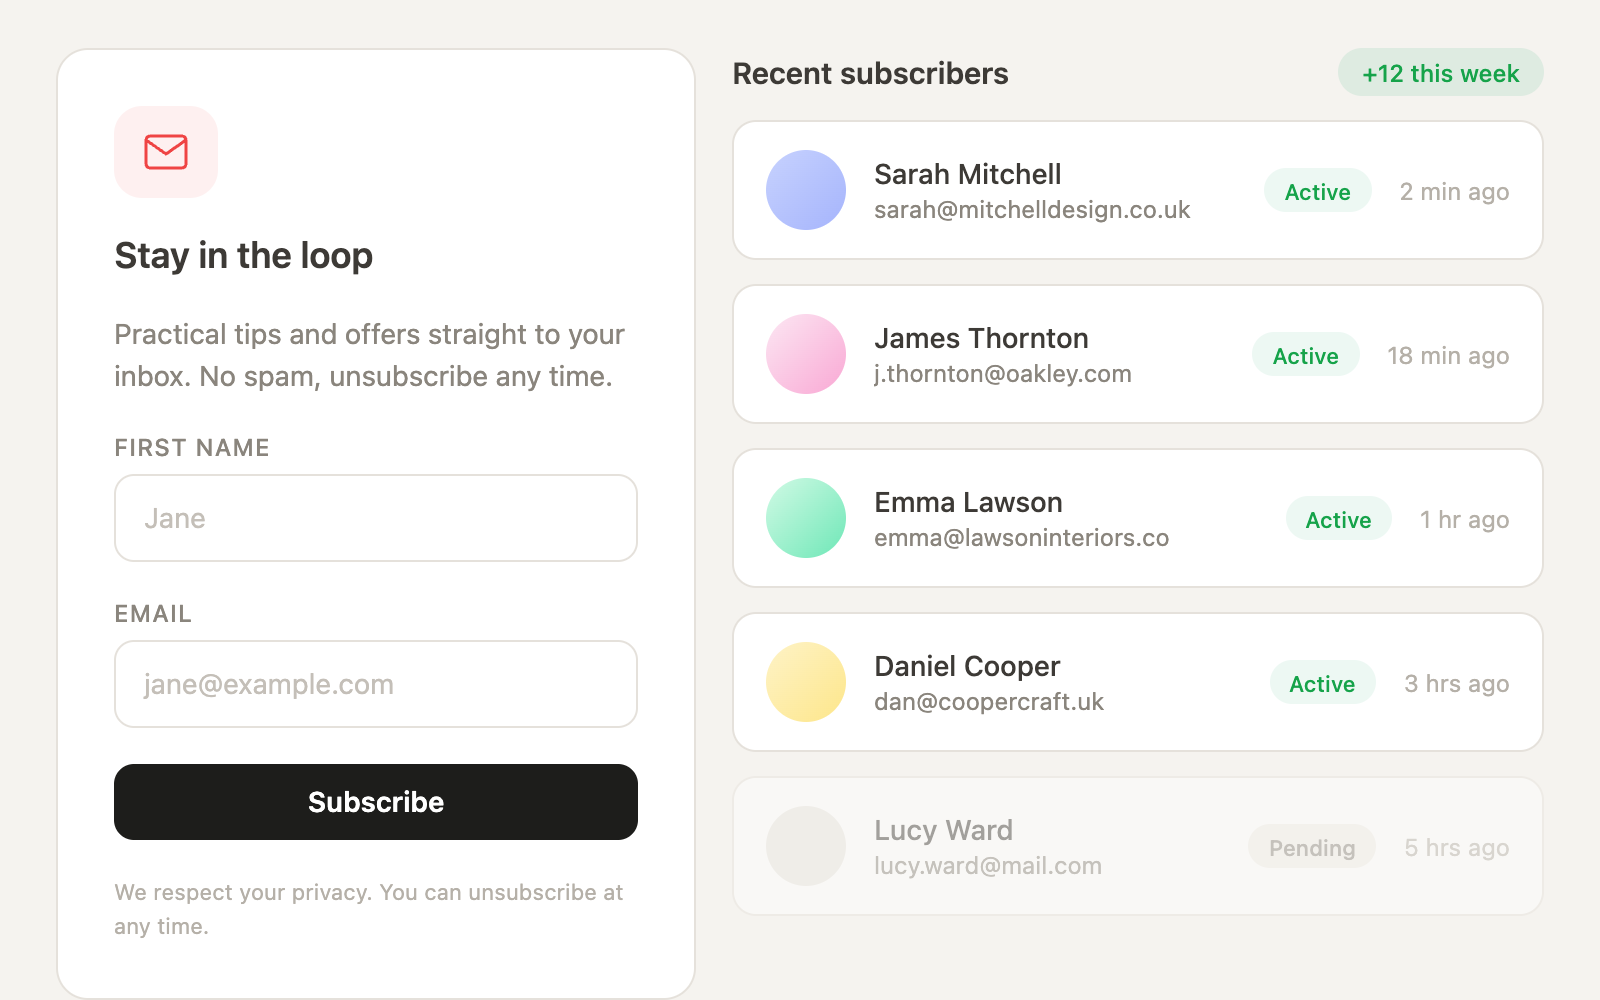The image size is (1600, 1000).
Task: Click email dan@coopercraft.uk
Action: [x=989, y=702]
